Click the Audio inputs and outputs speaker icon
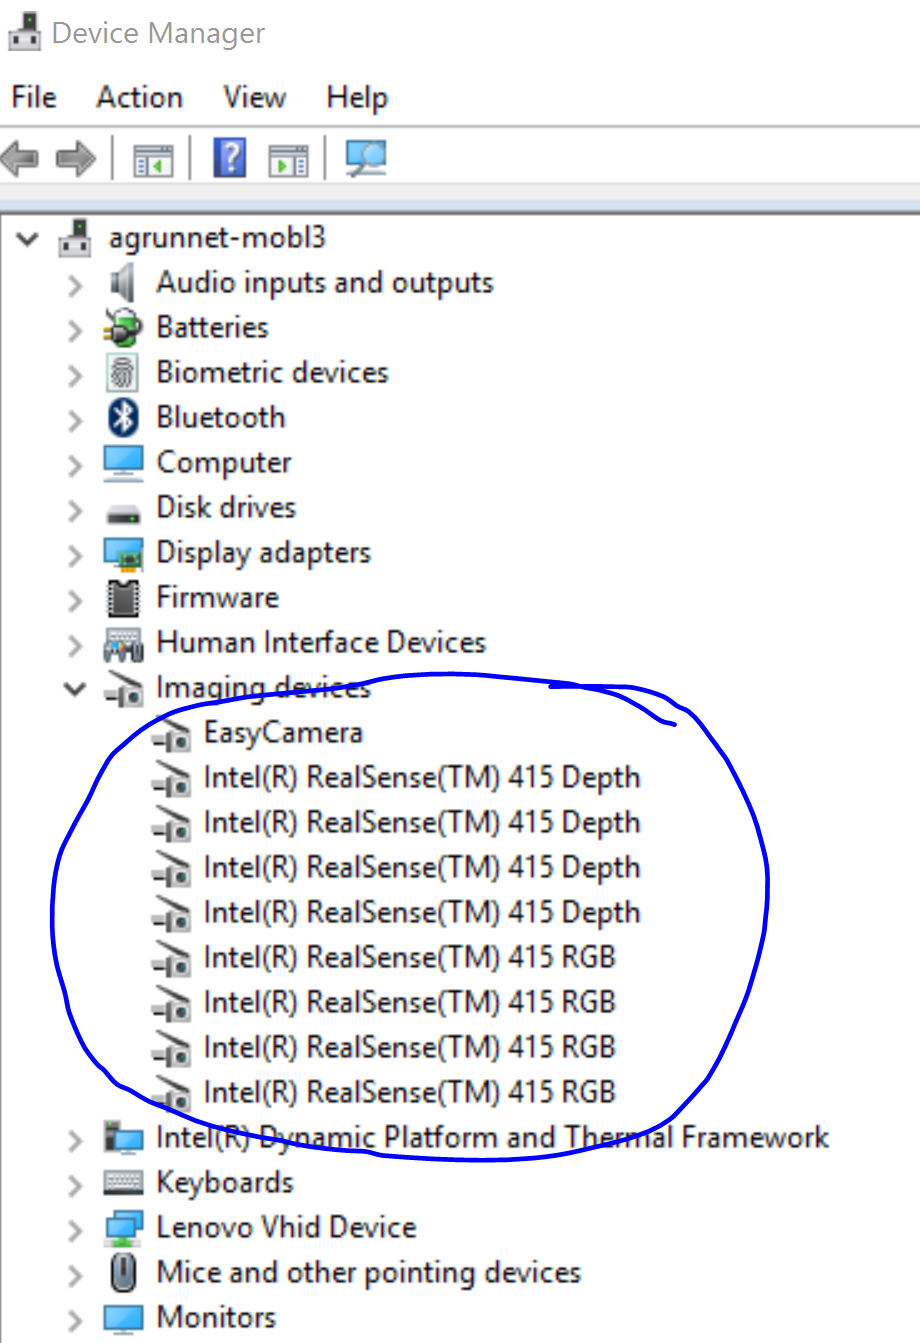The height and width of the screenshot is (1343, 920). (123, 283)
